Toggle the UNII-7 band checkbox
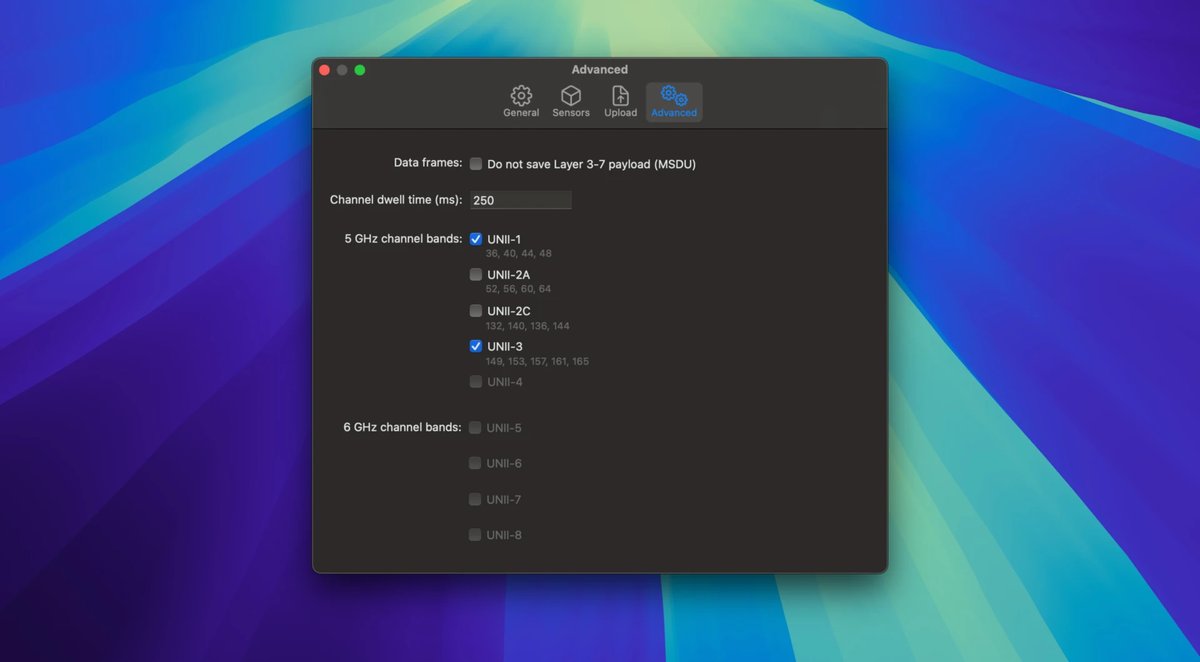Viewport: 1200px width, 662px height. pos(476,499)
